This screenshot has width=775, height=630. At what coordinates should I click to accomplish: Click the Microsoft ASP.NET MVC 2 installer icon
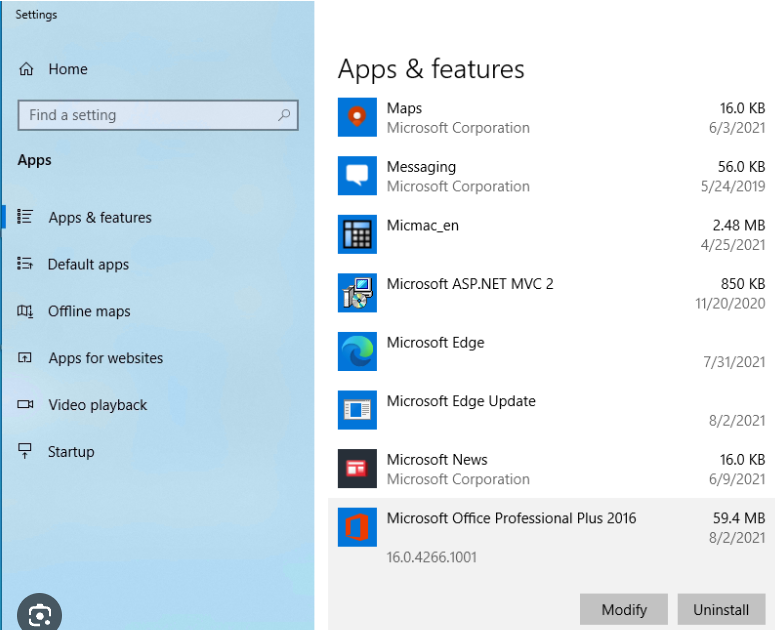pyautogui.click(x=357, y=293)
